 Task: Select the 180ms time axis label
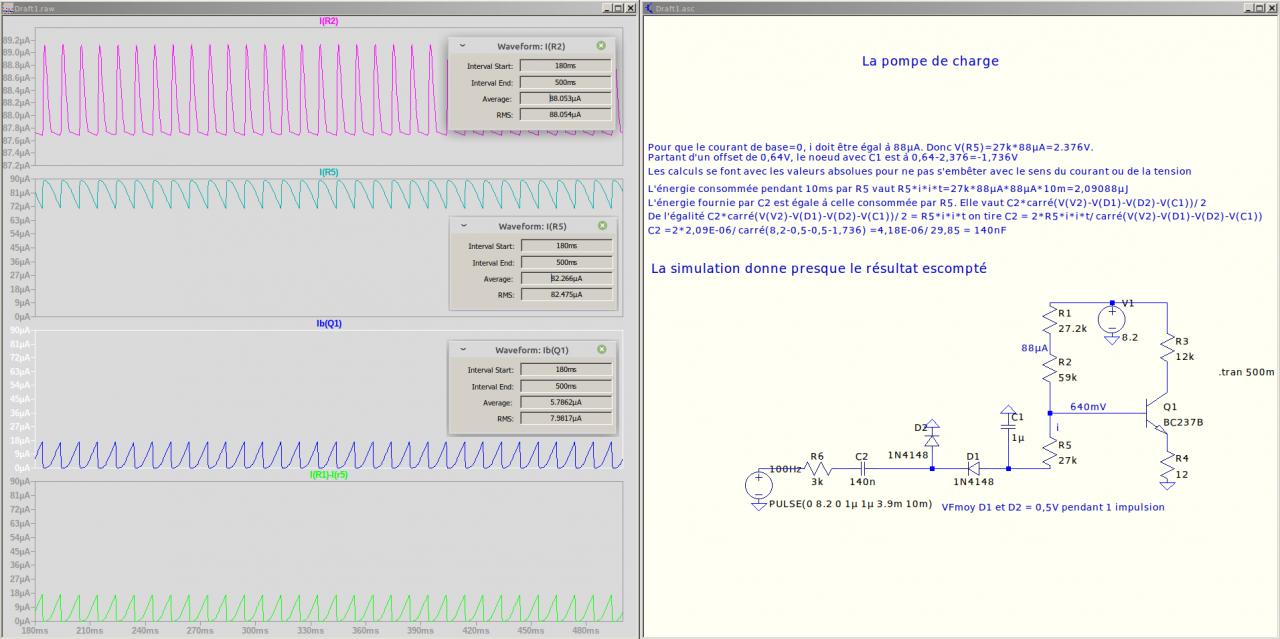pos(34,630)
